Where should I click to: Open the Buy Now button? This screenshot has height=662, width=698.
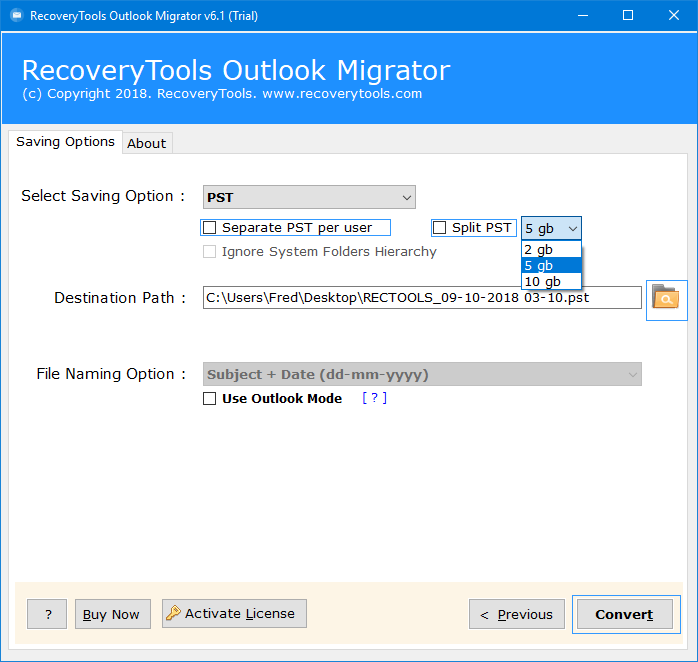(113, 614)
